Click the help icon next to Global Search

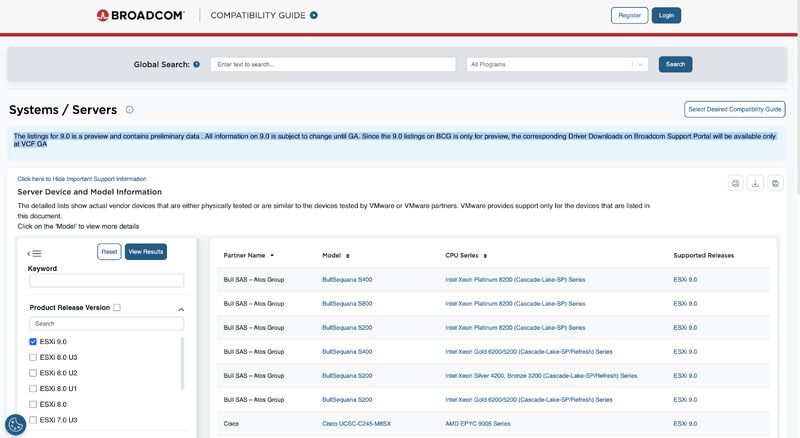[196, 65]
